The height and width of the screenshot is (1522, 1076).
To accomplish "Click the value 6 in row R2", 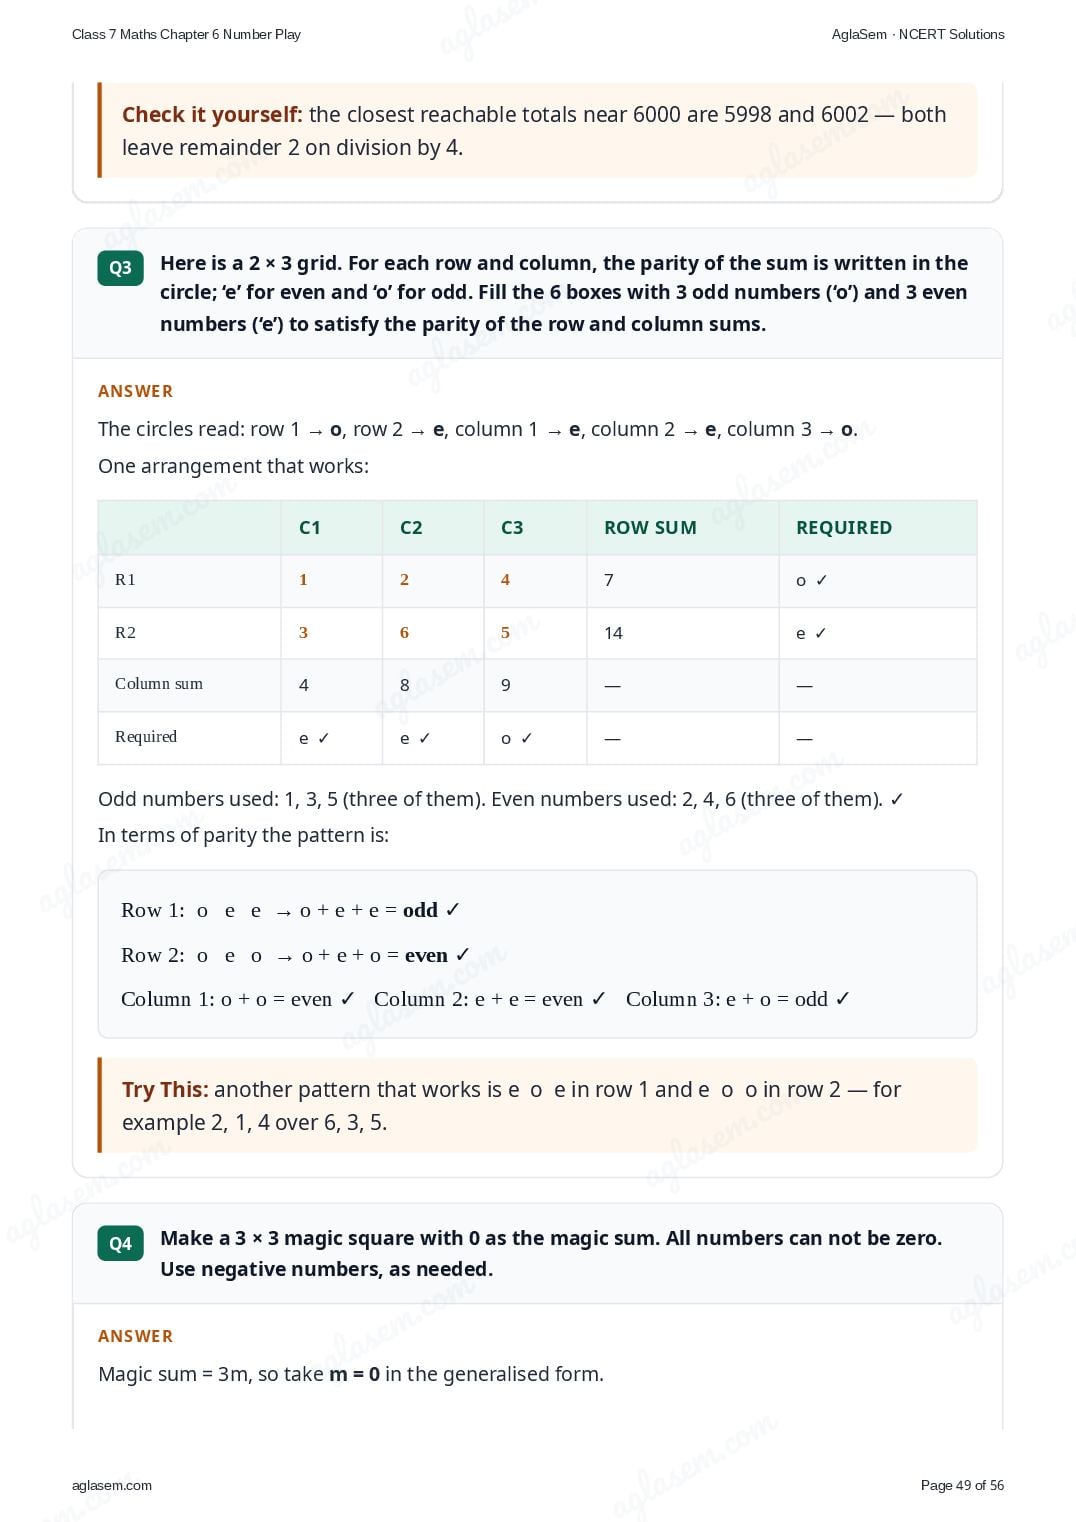I will (404, 633).
